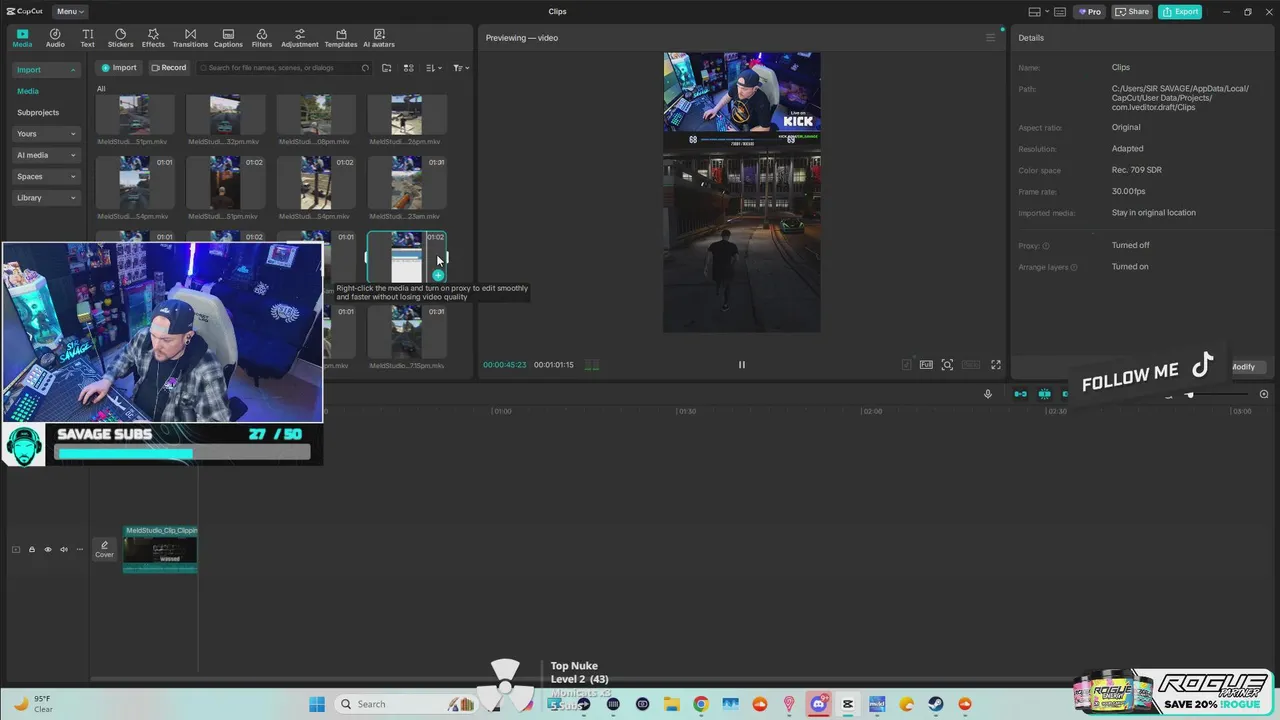The height and width of the screenshot is (720, 1280).
Task: Open File Explorer from the taskbar
Action: point(672,704)
